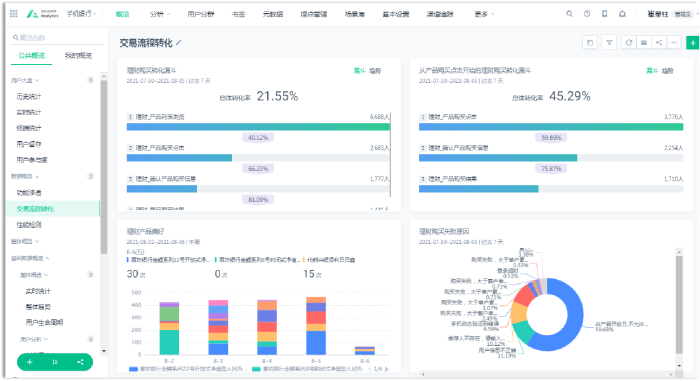Open 用户留存 in the sidebar
This screenshot has height=381, width=700.
point(29,144)
